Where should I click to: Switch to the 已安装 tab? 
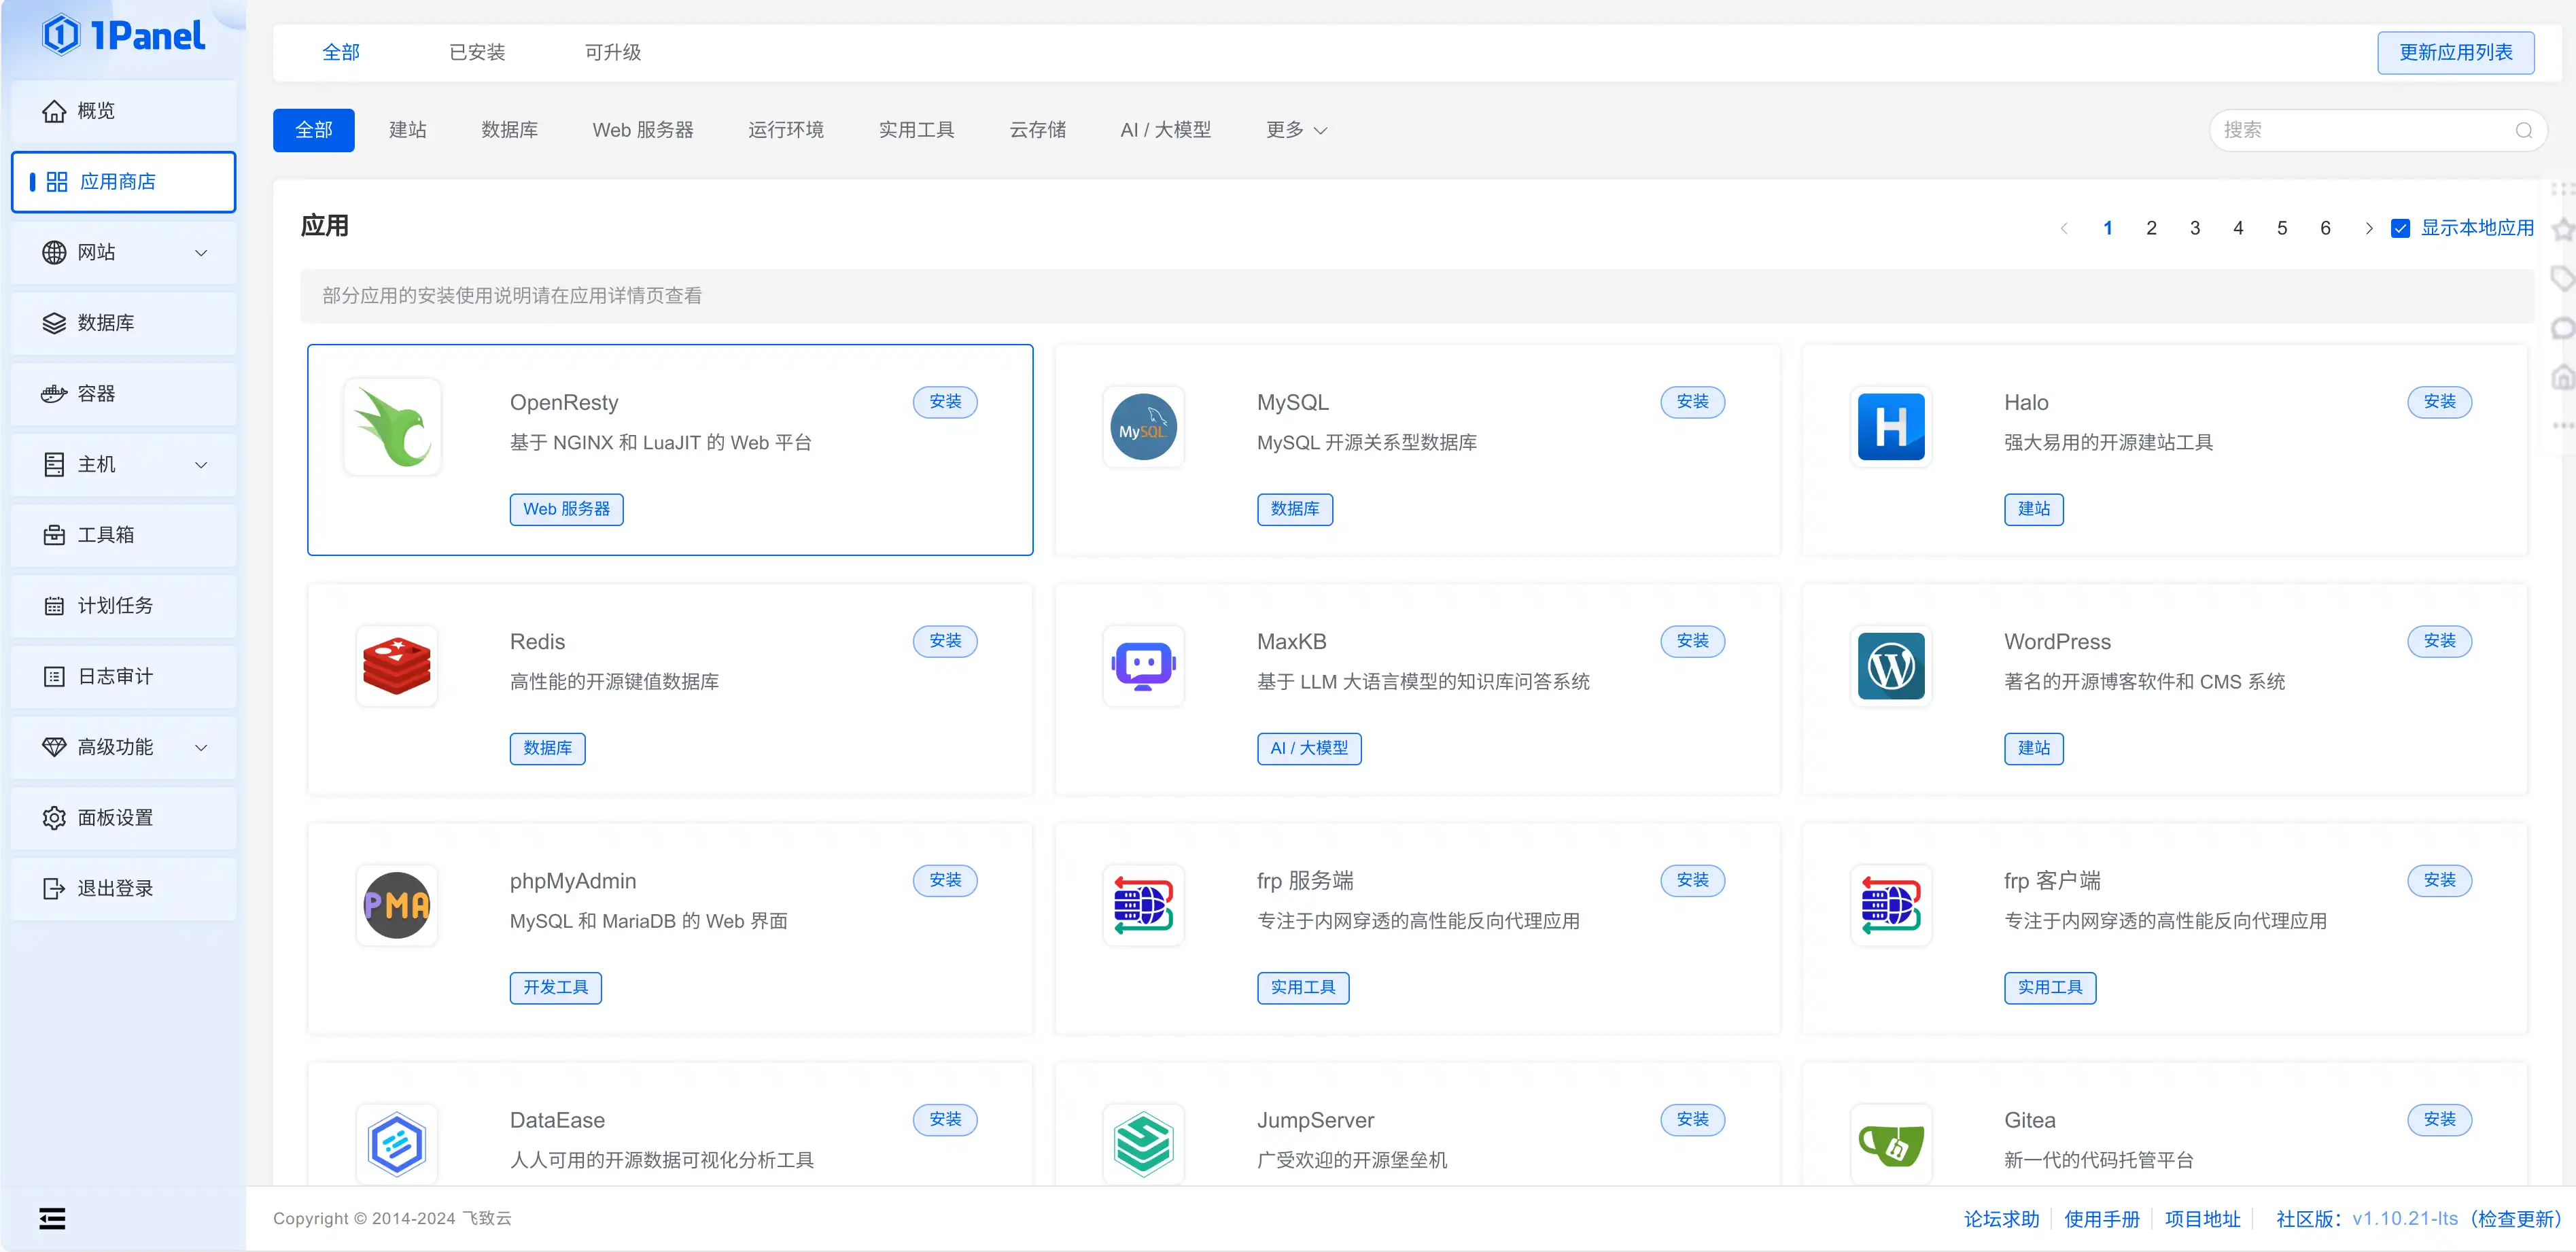point(477,52)
